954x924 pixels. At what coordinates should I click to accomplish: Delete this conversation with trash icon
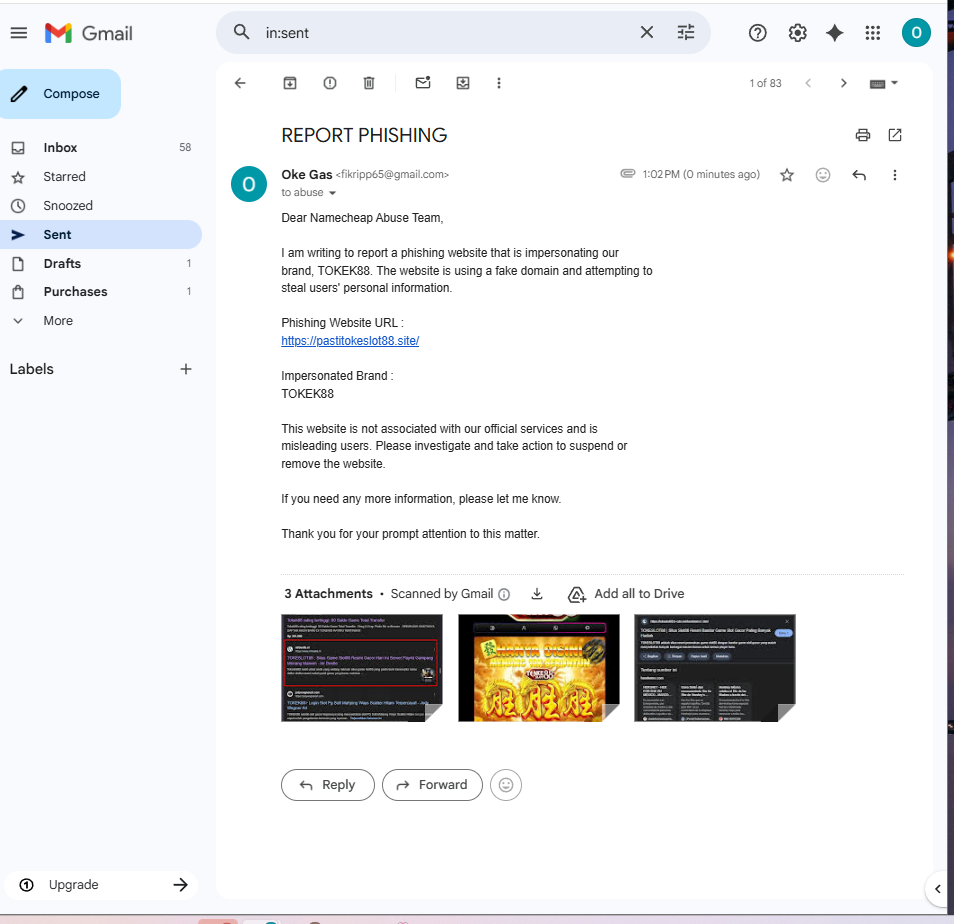pos(369,83)
